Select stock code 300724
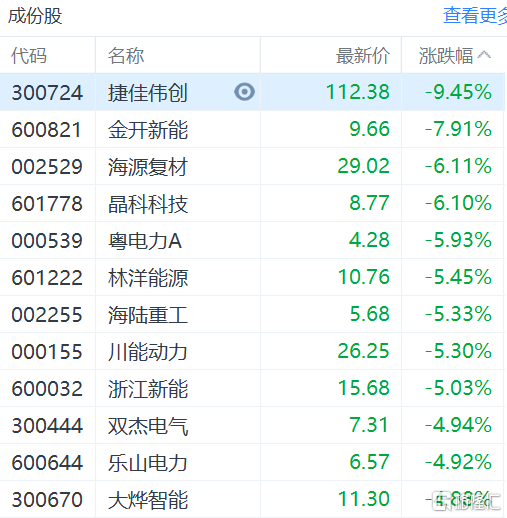This screenshot has height=518, width=507. [47, 92]
